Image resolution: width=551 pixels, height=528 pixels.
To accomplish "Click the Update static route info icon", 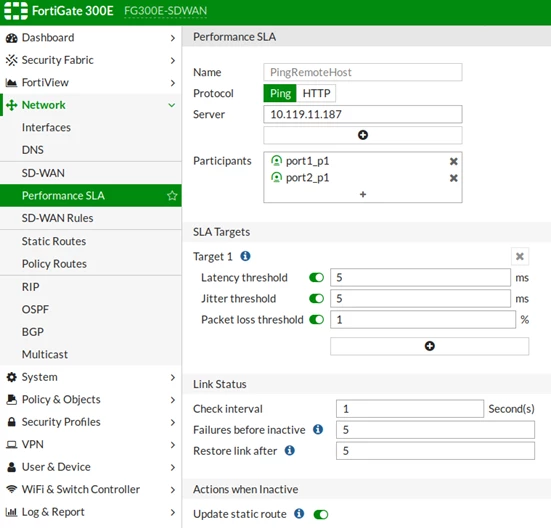I will point(299,514).
